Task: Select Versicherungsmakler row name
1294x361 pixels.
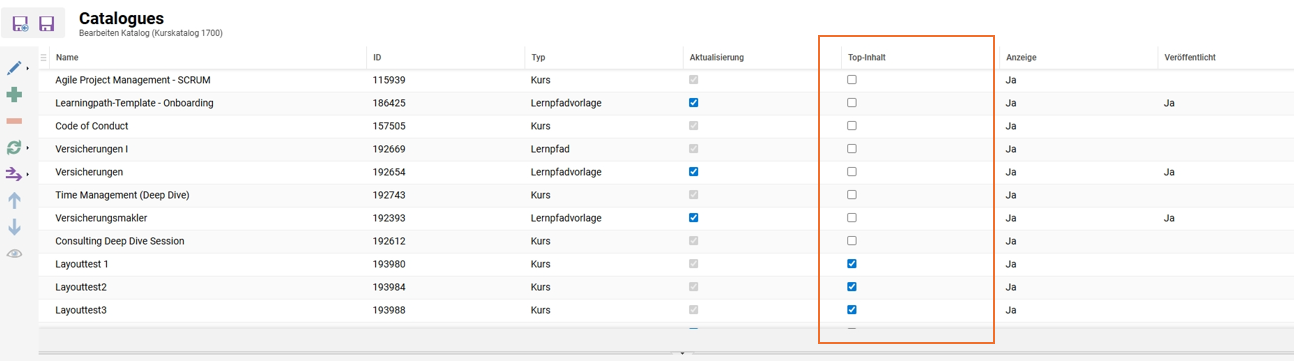Action: coord(100,218)
